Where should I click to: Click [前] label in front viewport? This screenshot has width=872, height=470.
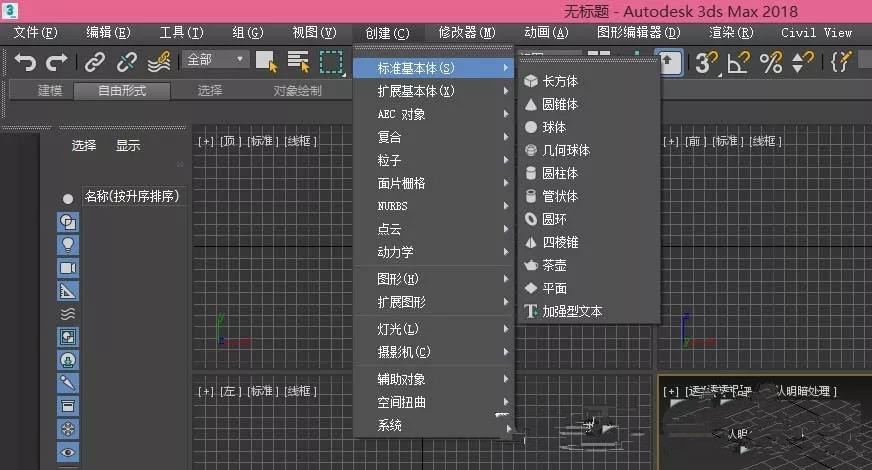pos(696,141)
